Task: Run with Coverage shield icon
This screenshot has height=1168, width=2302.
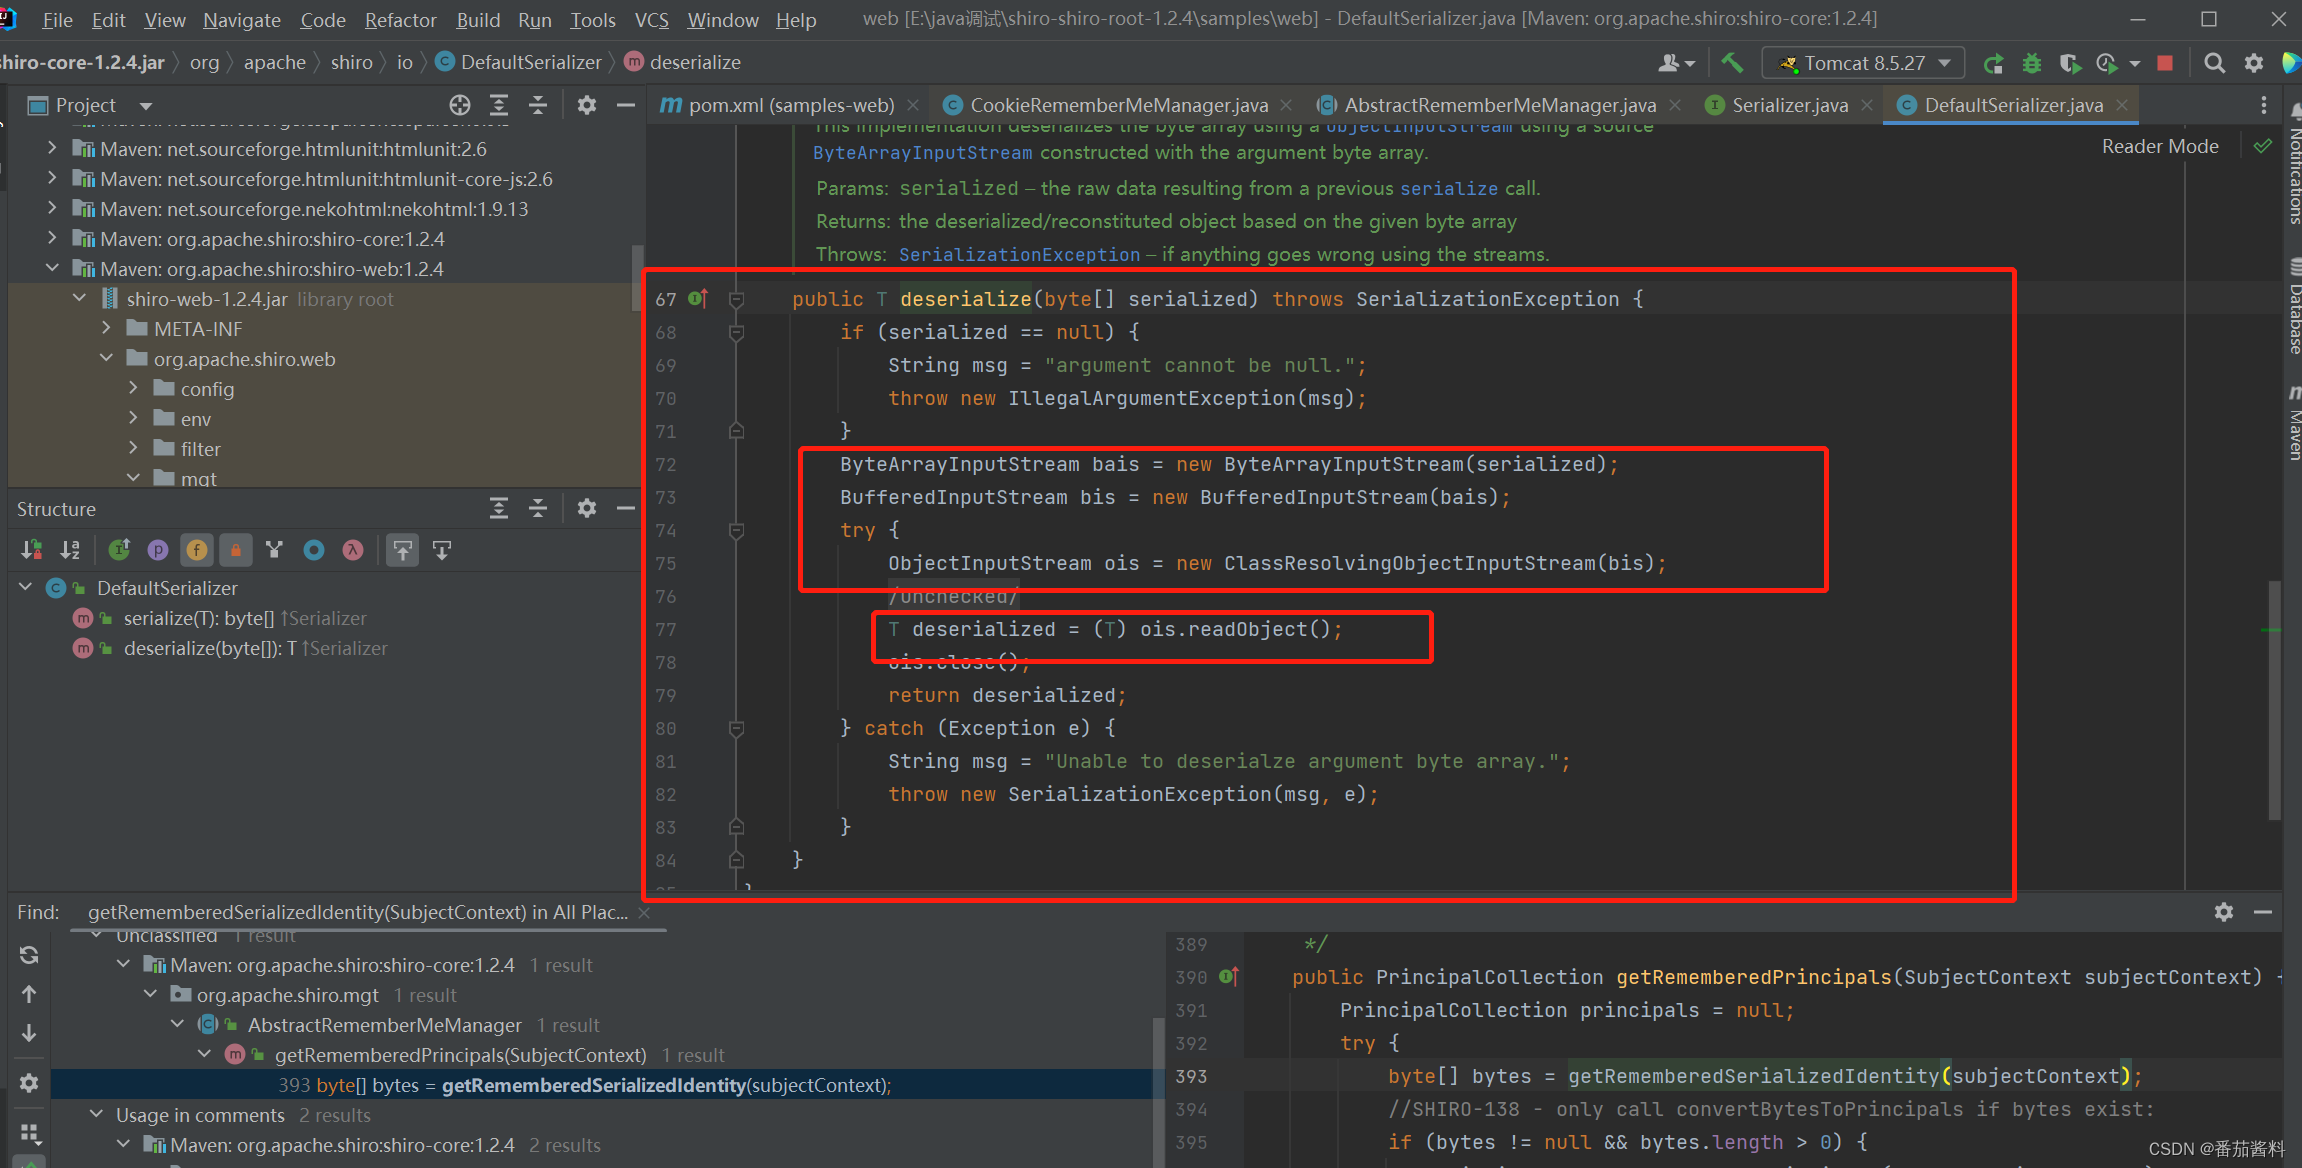Action: (2069, 63)
